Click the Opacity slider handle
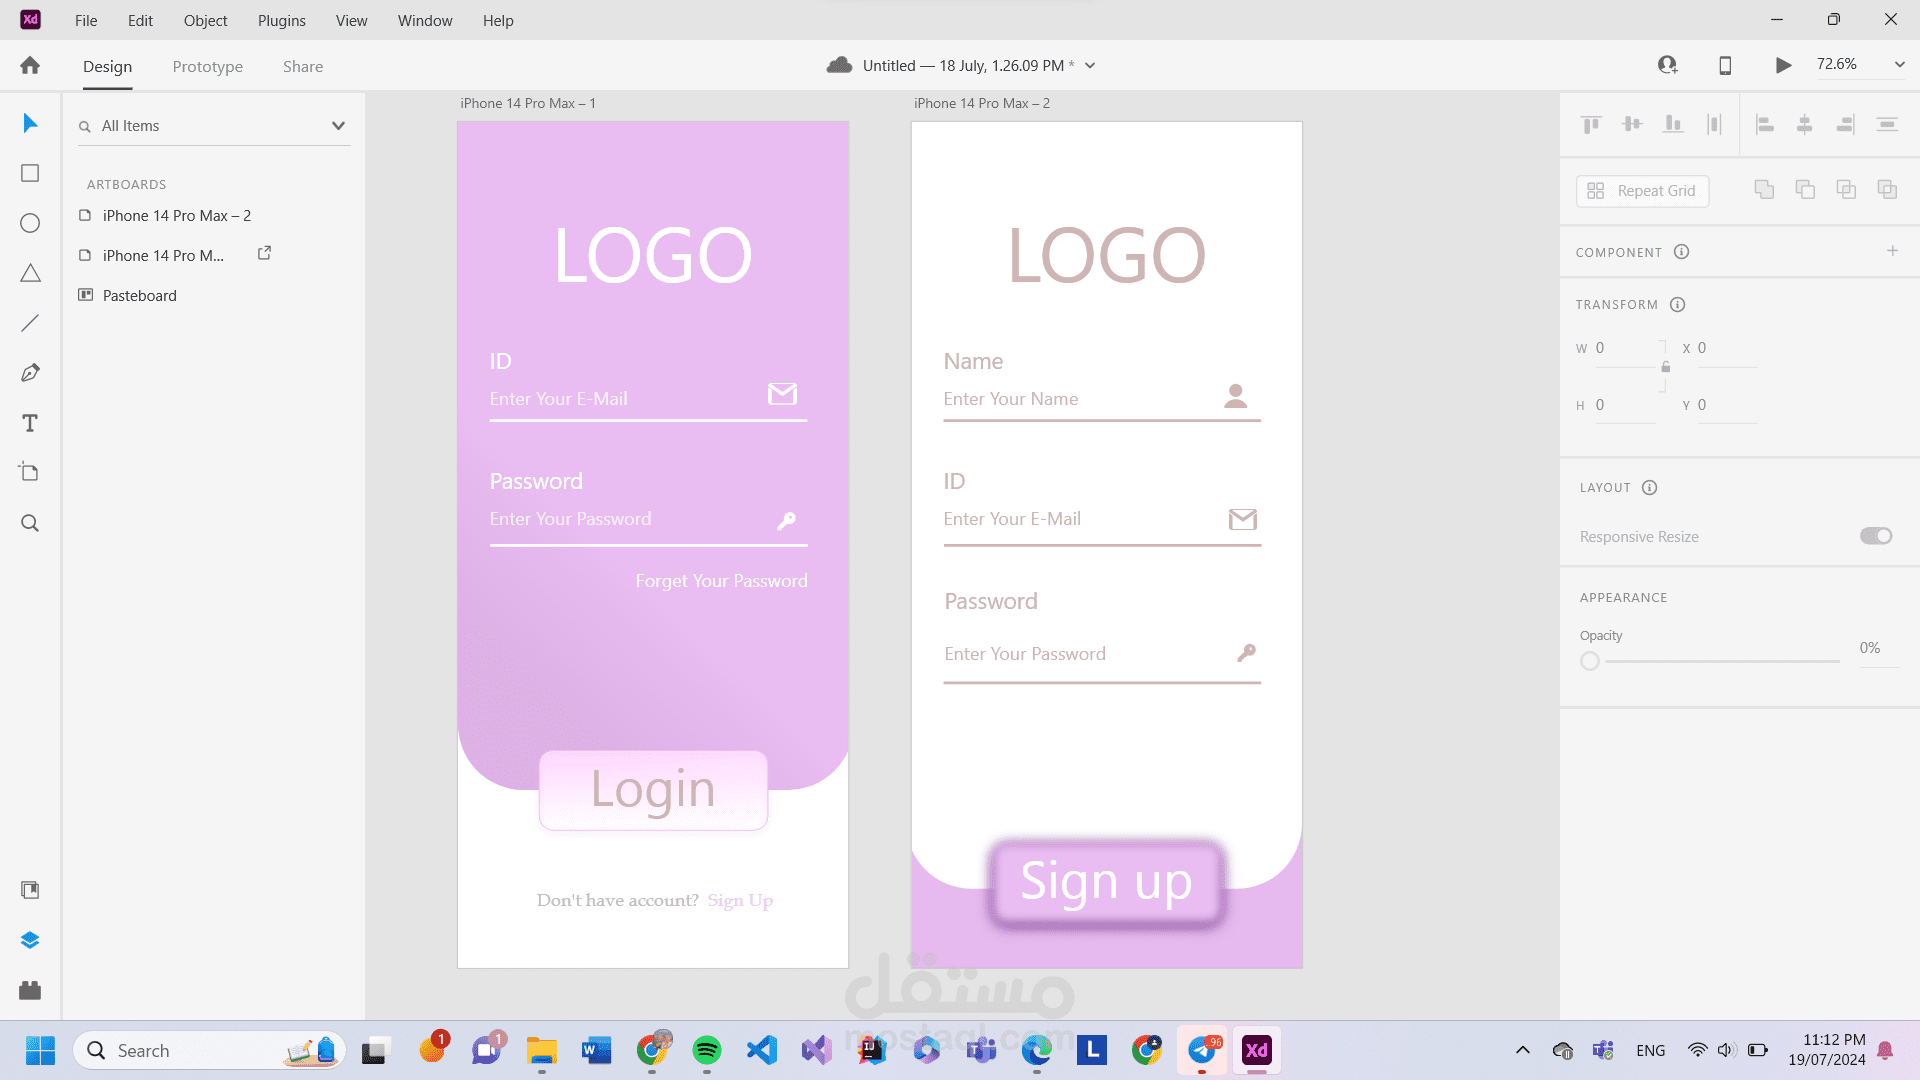The image size is (1920, 1080). [1590, 661]
